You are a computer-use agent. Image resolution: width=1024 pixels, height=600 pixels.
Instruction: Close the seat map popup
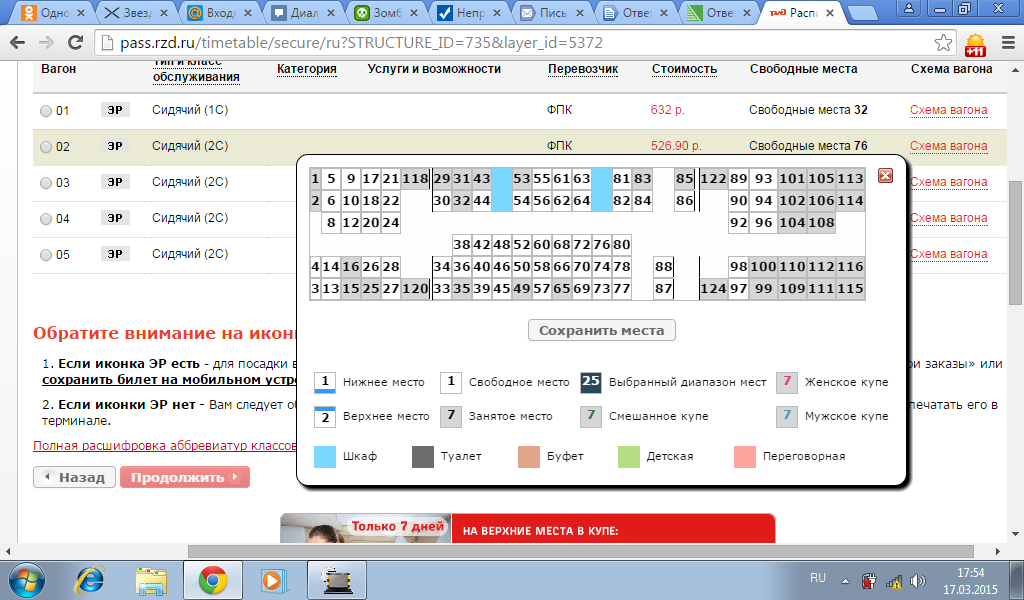884,176
